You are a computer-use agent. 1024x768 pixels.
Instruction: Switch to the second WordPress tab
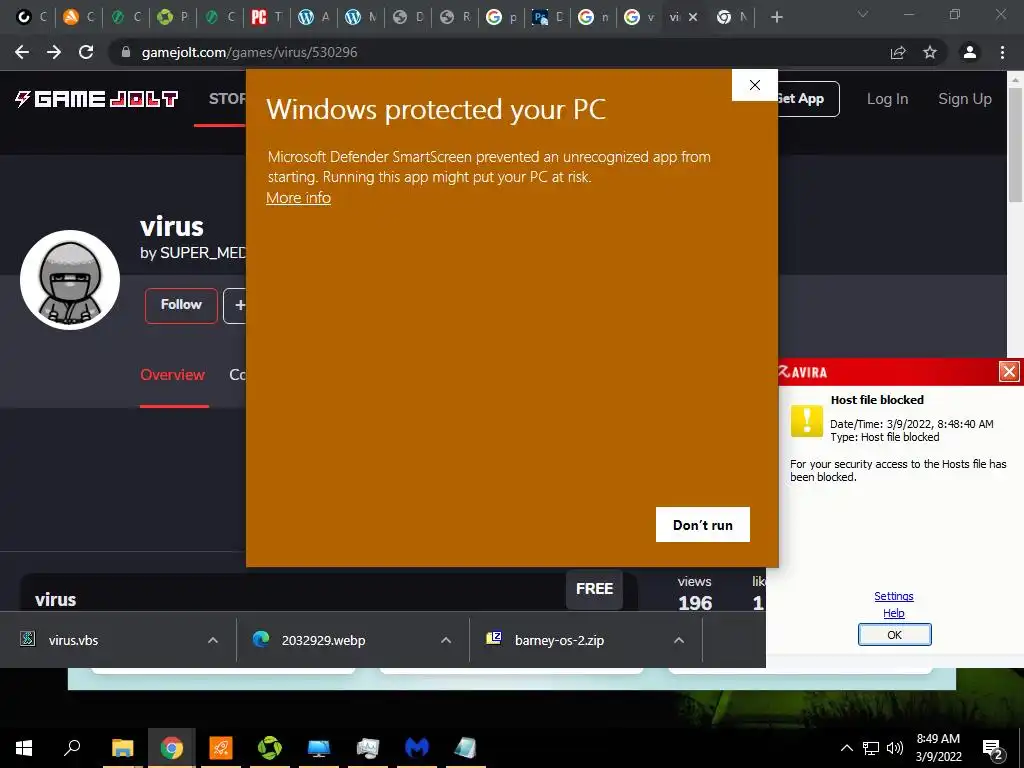(x=361, y=18)
